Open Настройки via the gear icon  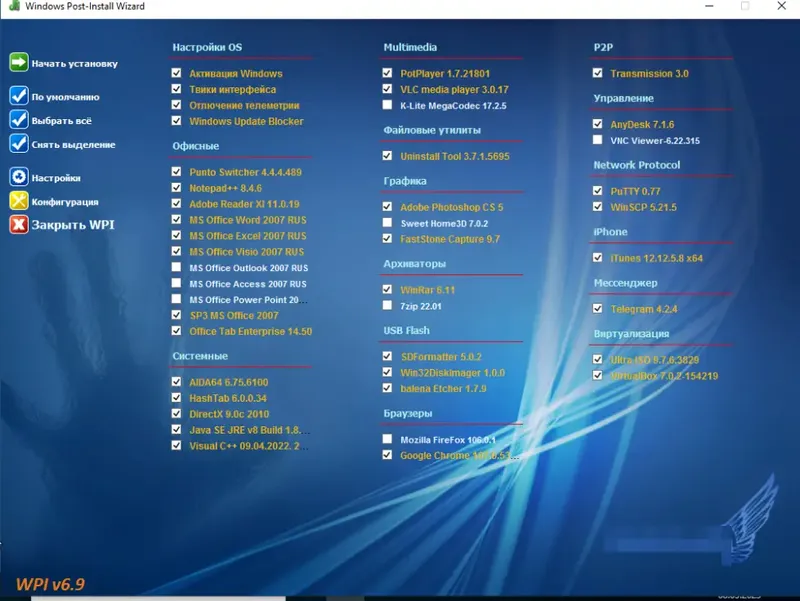[x=19, y=178]
